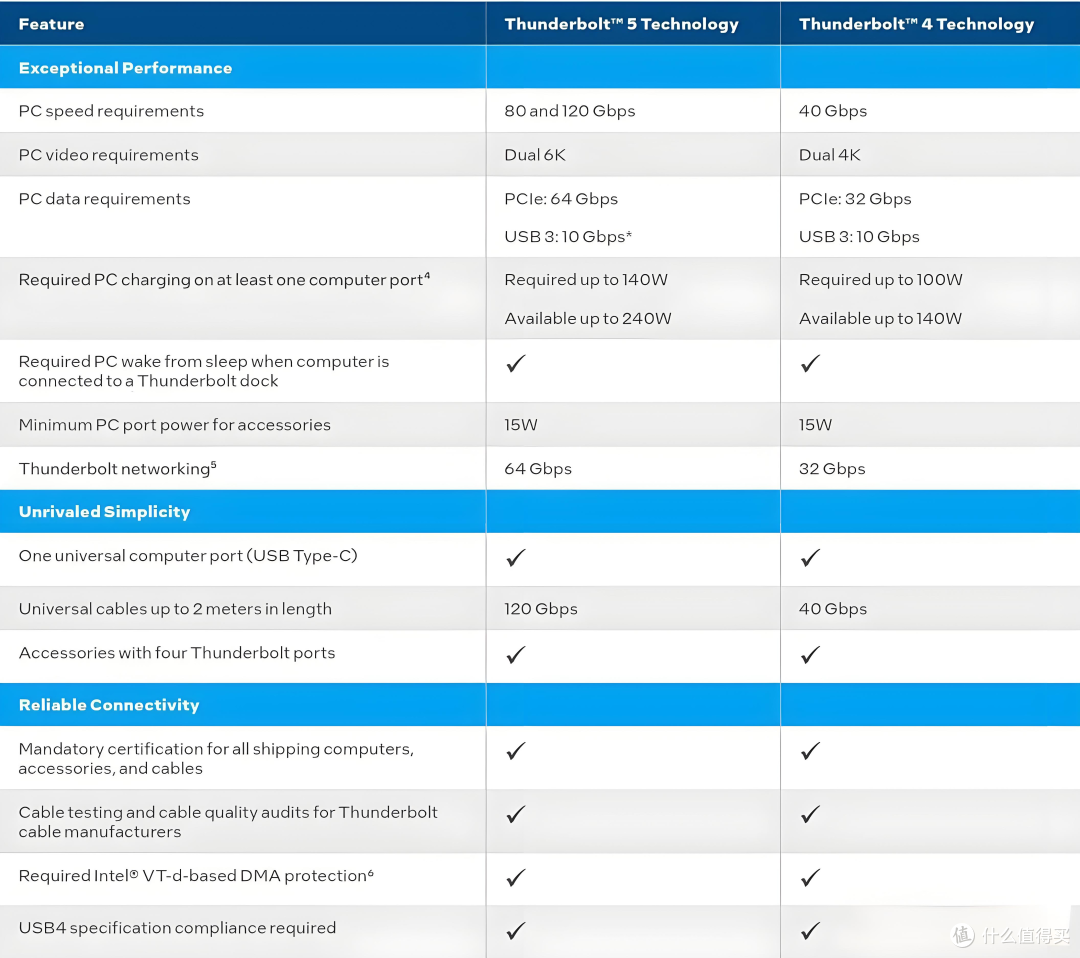This screenshot has height=958, width=1080.
Task: Click Thunderbolt 5 checkmark for wake from sleep
Action: point(516,363)
